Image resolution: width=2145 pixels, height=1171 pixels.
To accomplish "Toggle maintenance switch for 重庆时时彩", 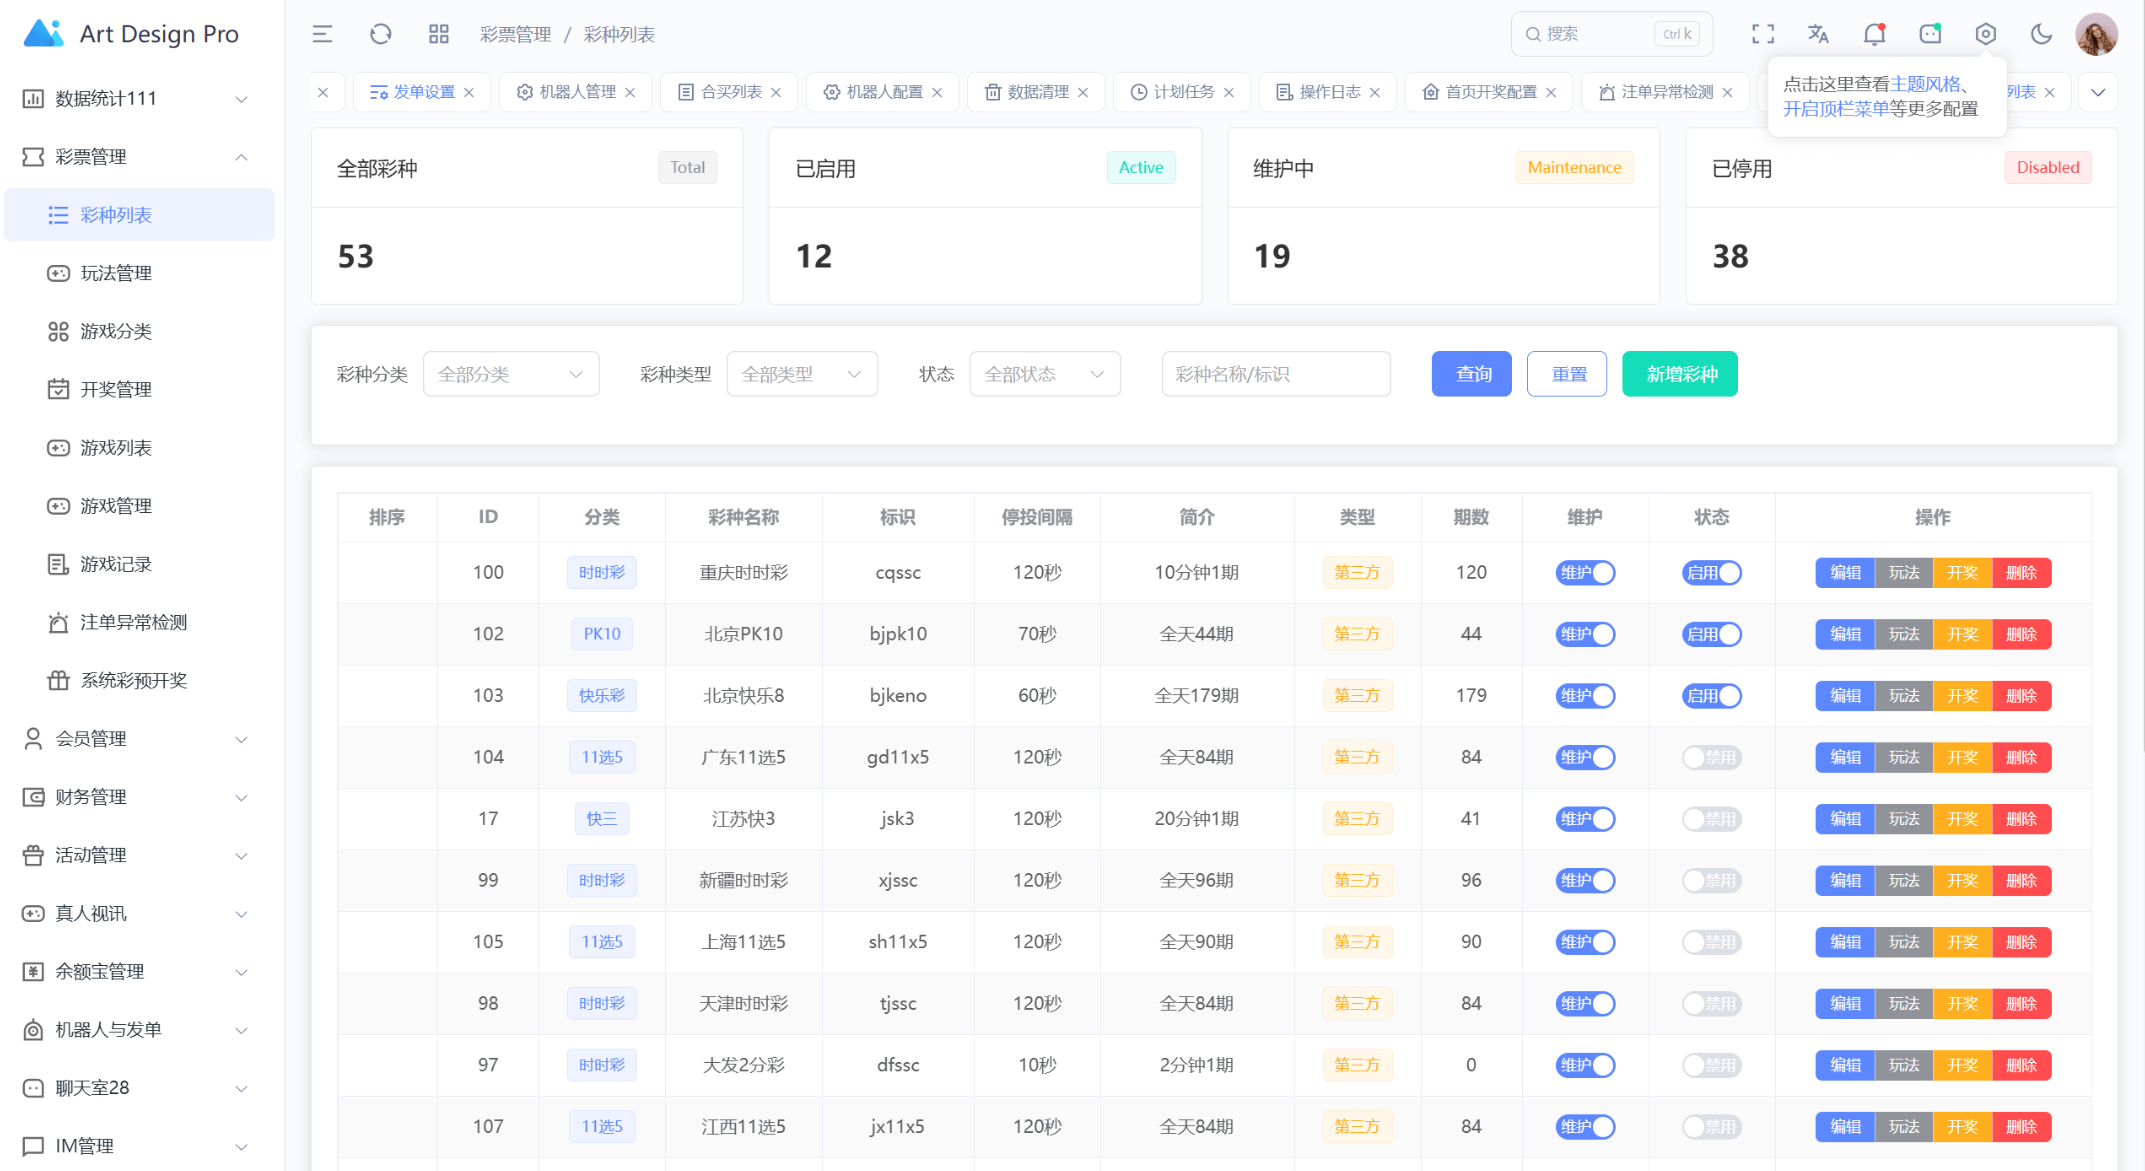I will (1585, 573).
